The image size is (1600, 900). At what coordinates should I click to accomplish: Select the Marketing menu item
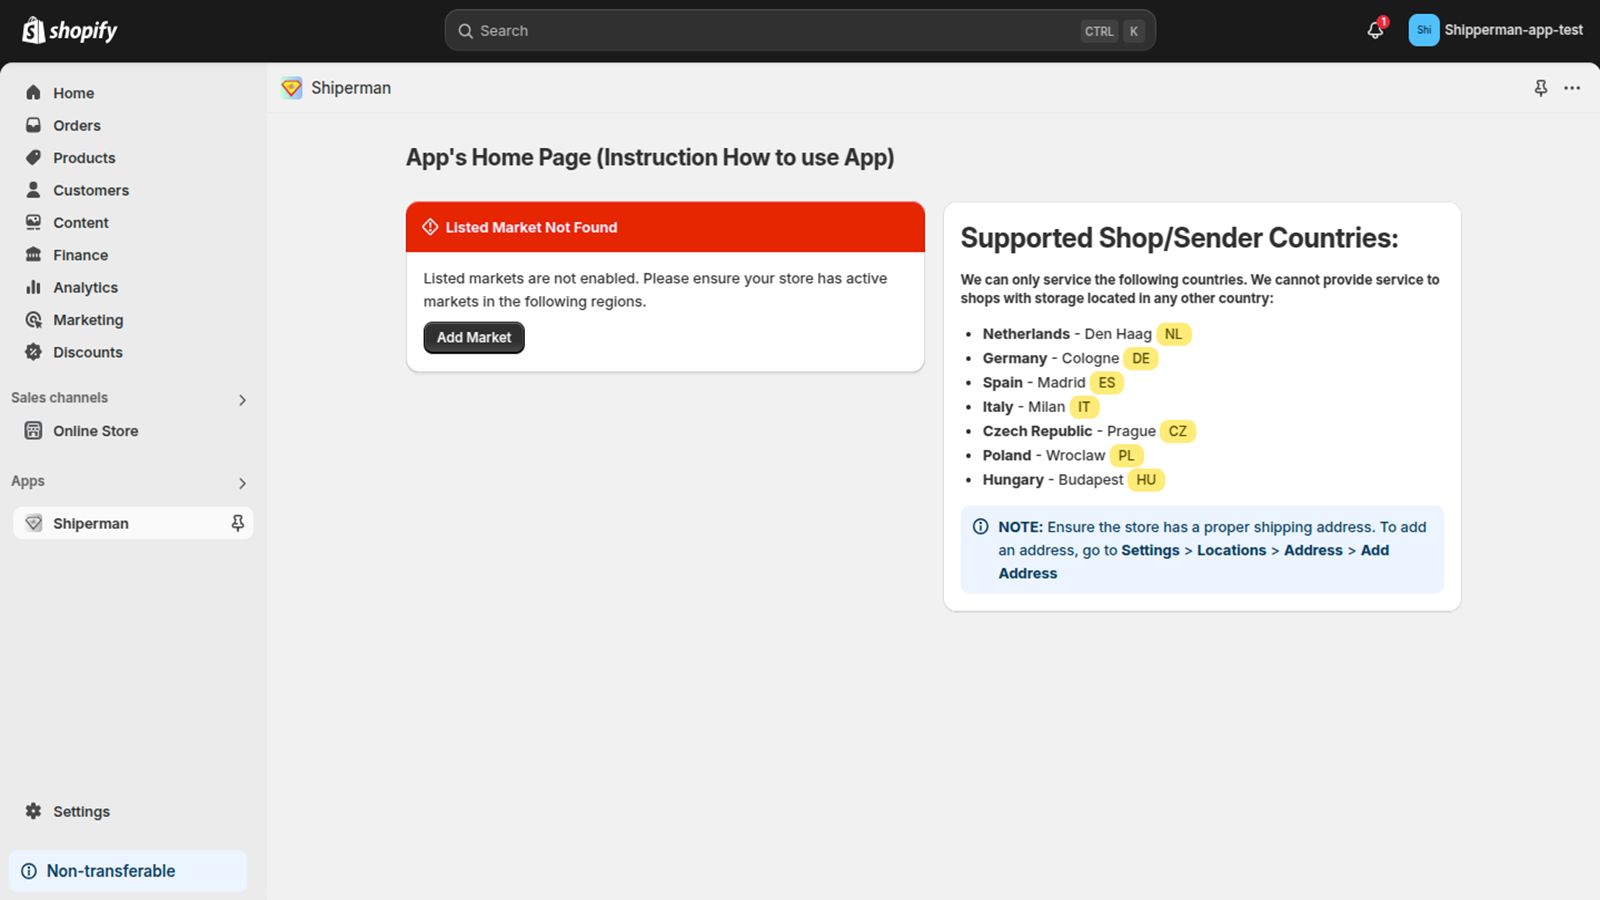click(x=88, y=320)
